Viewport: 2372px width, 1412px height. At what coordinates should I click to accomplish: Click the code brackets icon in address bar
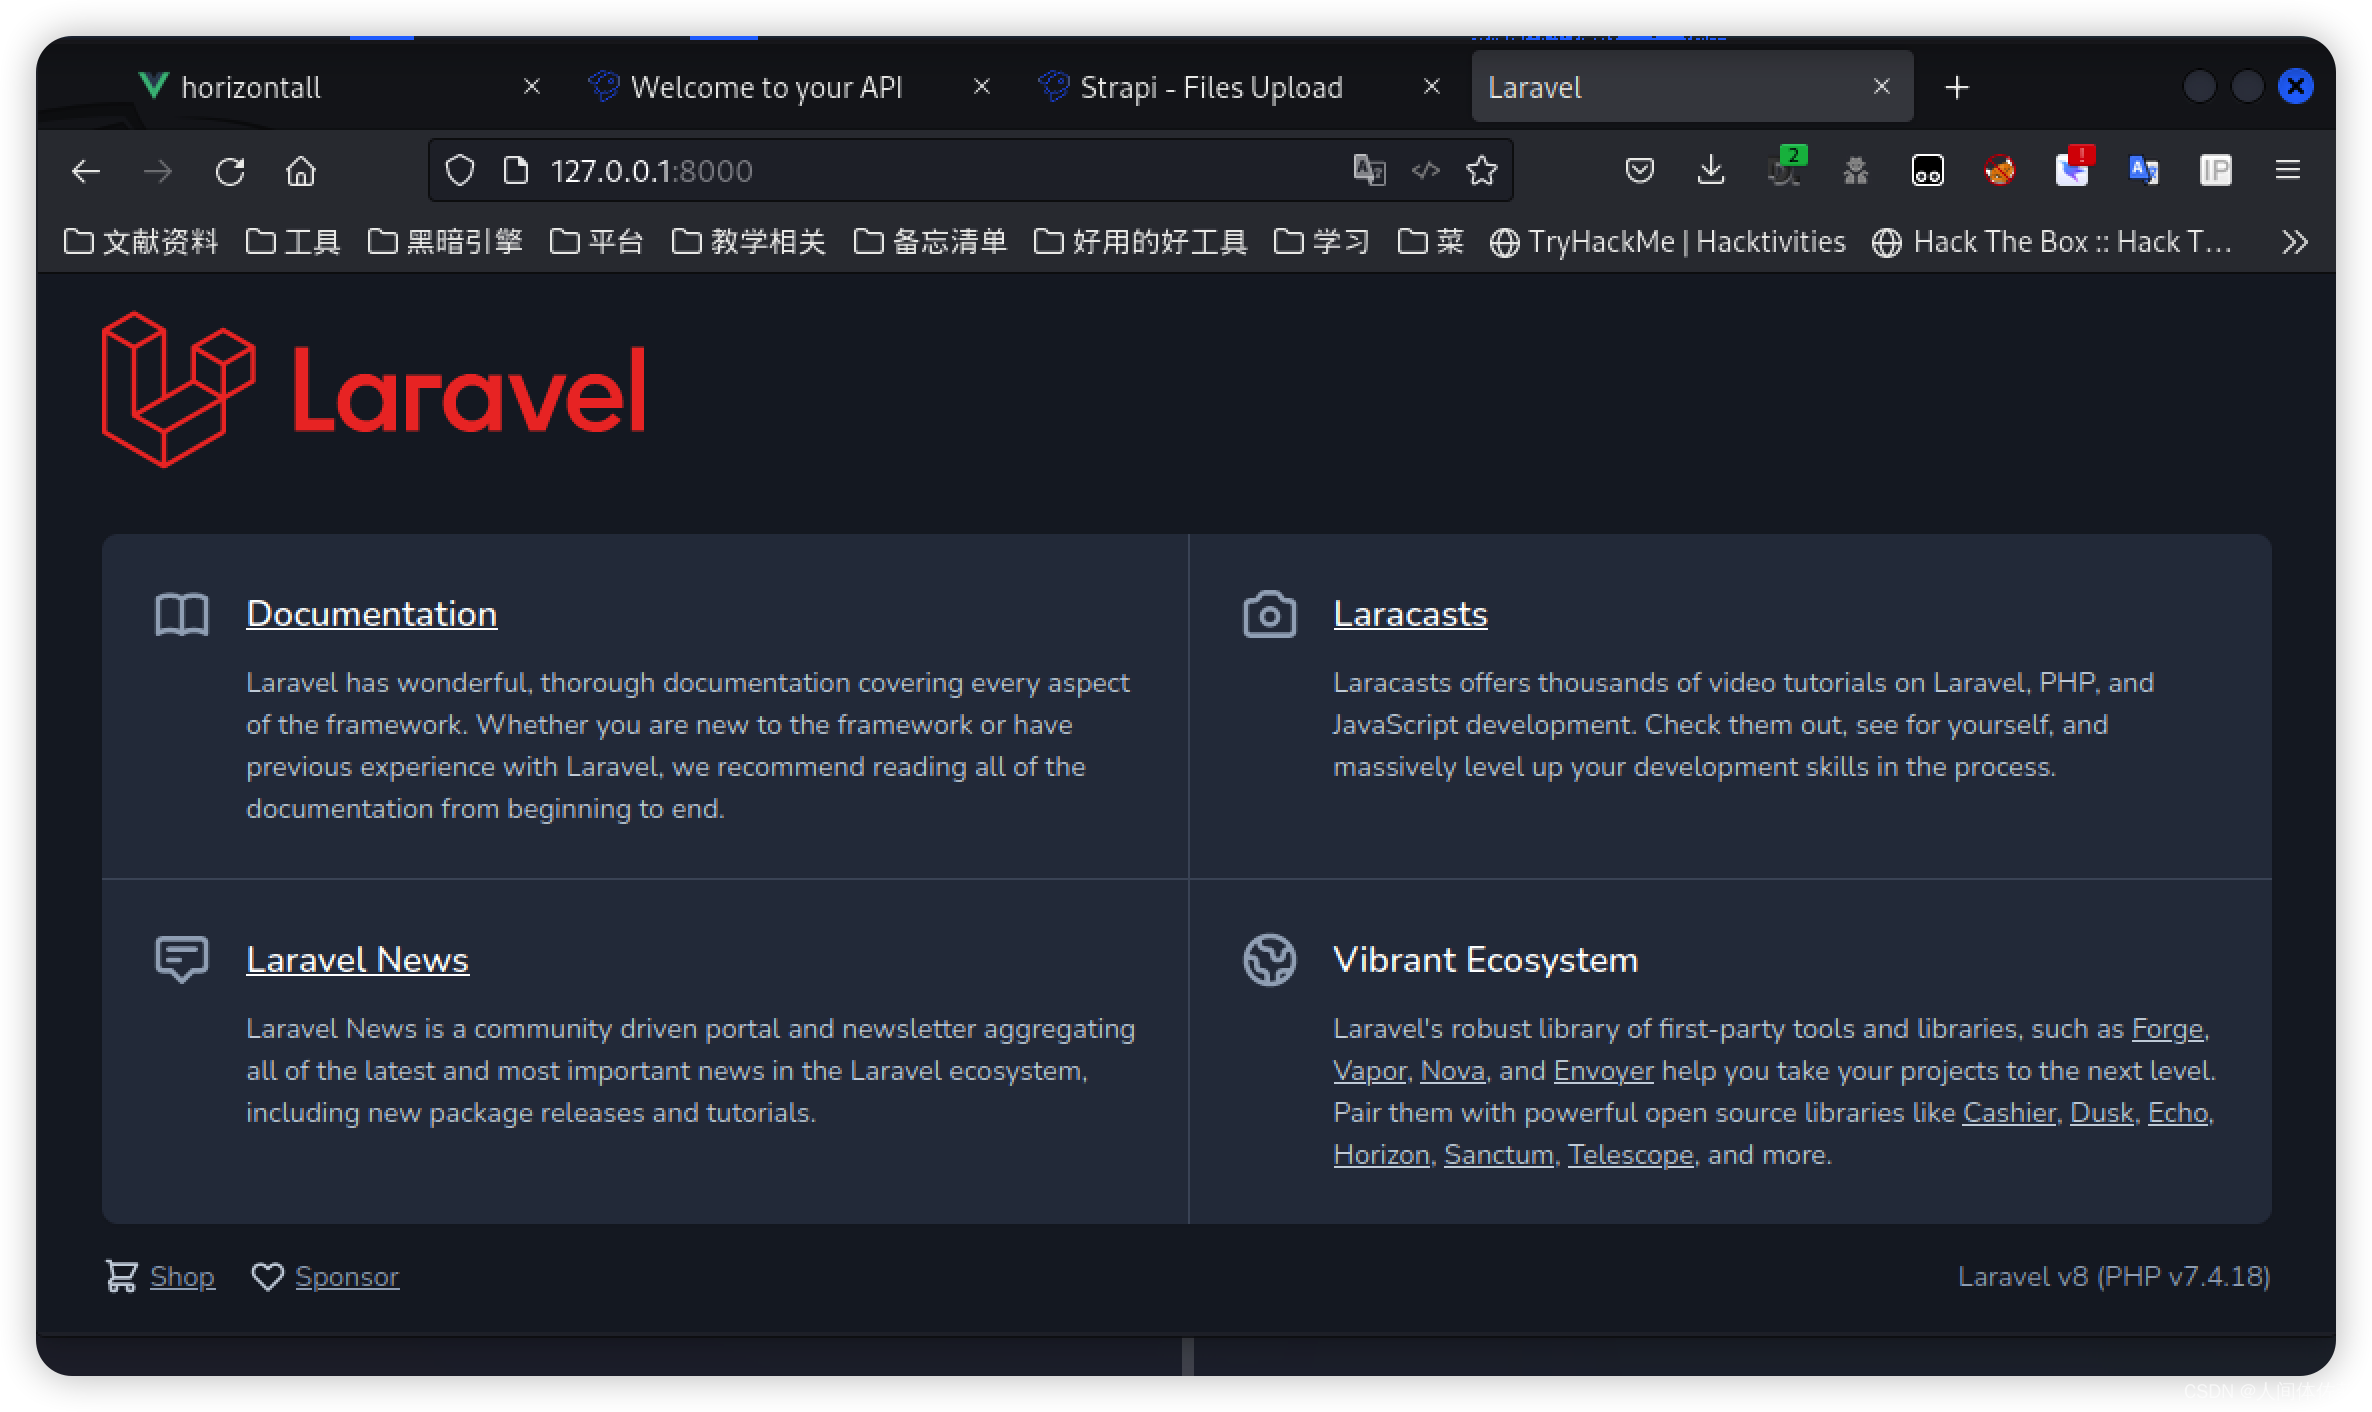(x=1426, y=171)
